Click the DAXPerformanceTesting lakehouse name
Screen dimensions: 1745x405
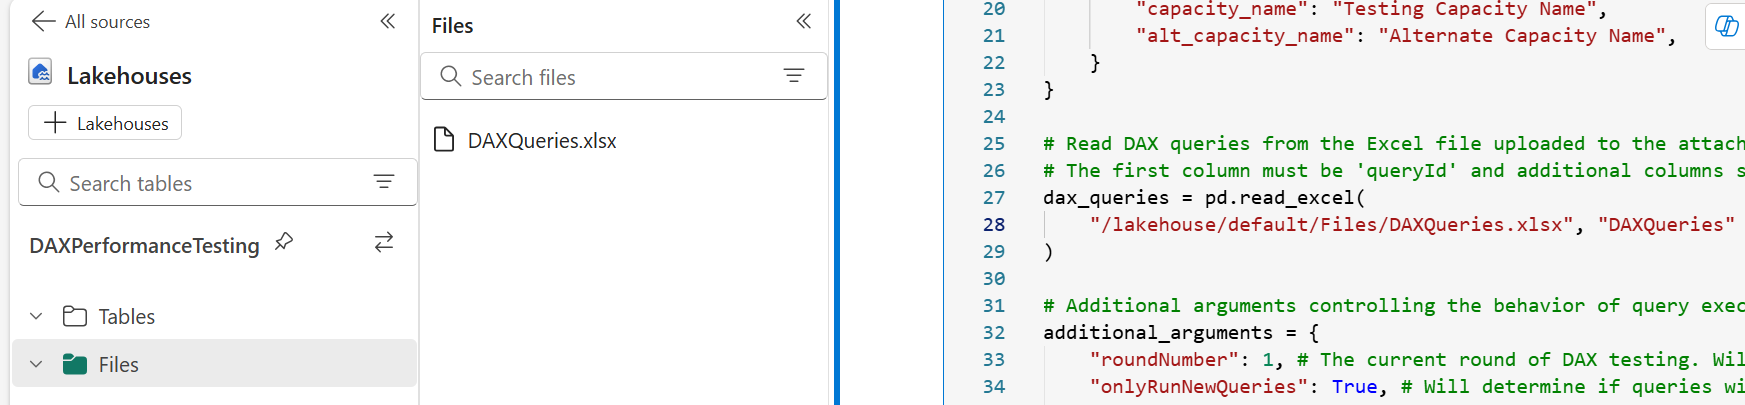pyautogui.click(x=144, y=245)
